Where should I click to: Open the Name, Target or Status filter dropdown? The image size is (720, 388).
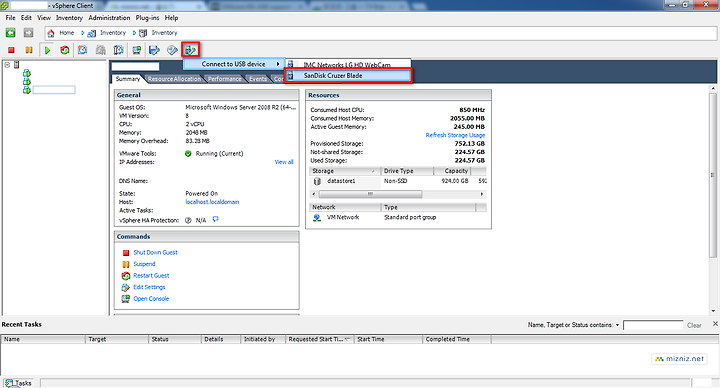(x=617, y=325)
